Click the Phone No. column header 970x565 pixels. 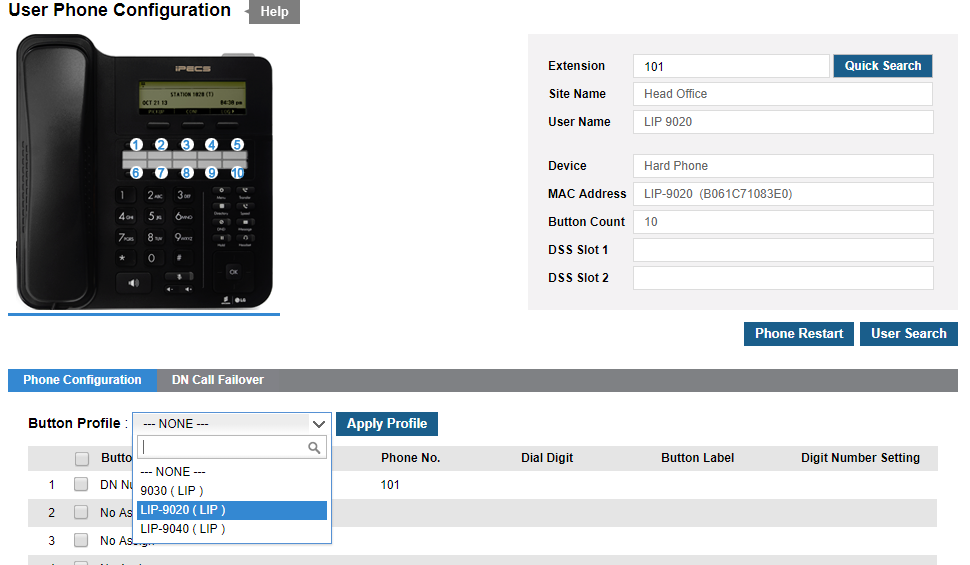tap(411, 458)
